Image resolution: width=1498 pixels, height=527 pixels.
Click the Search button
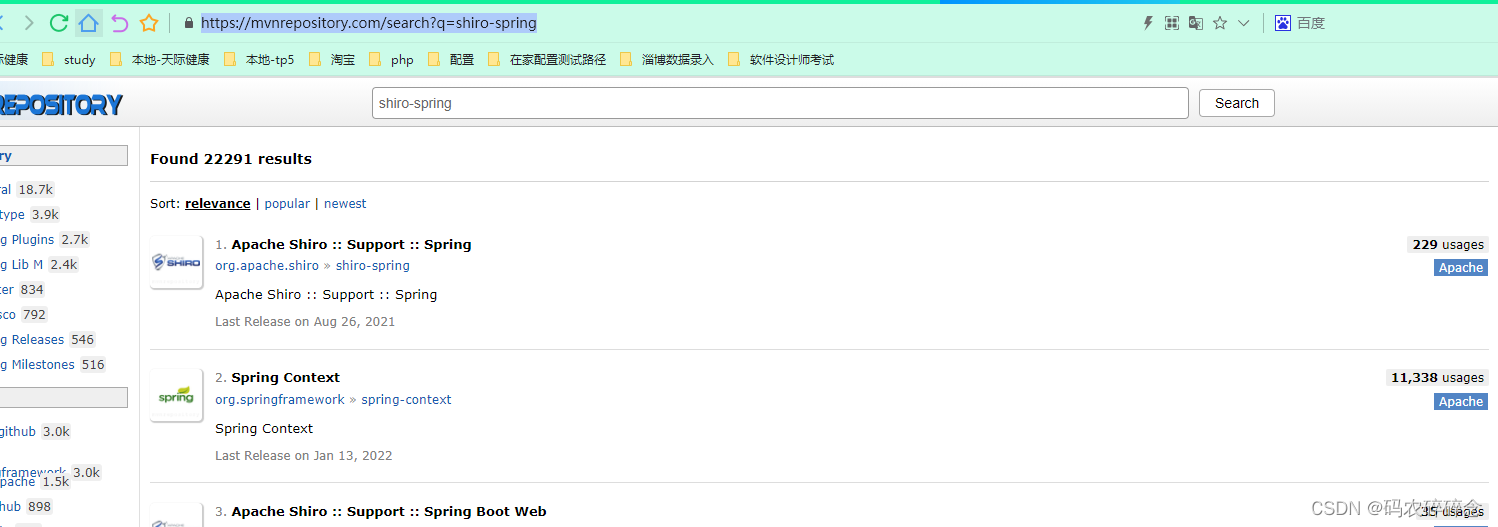coord(1237,103)
